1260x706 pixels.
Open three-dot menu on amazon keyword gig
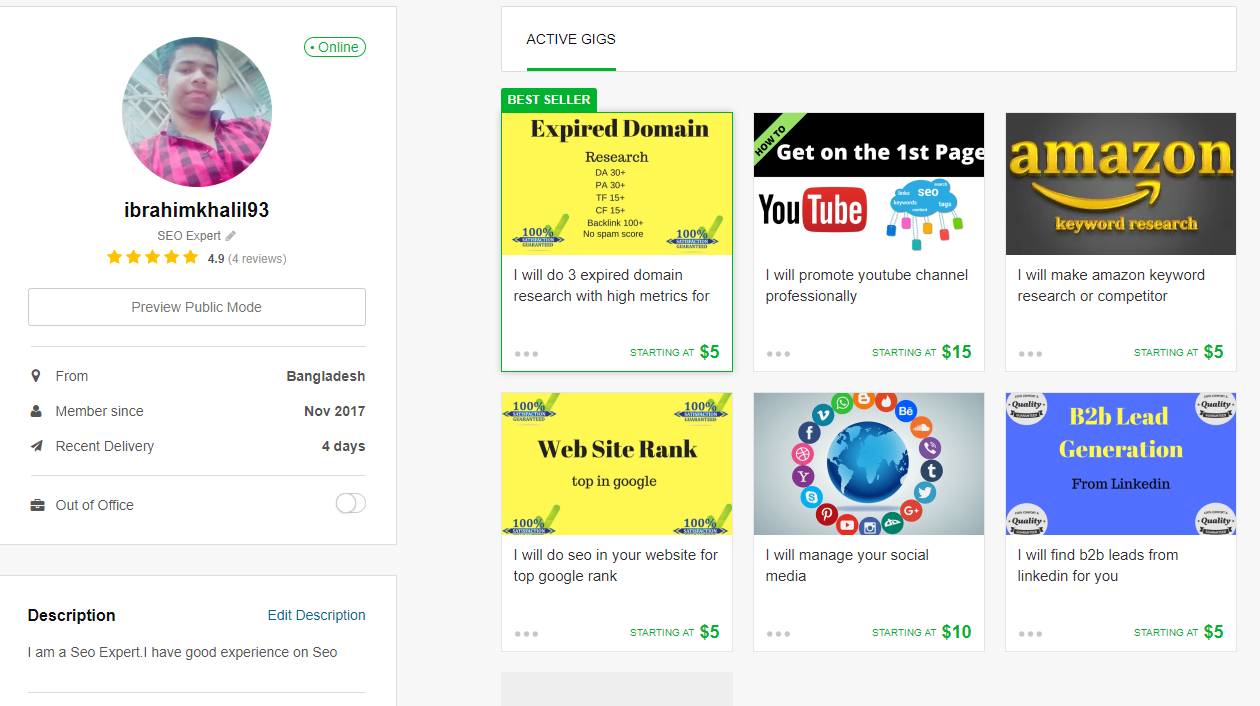pyautogui.click(x=1031, y=353)
